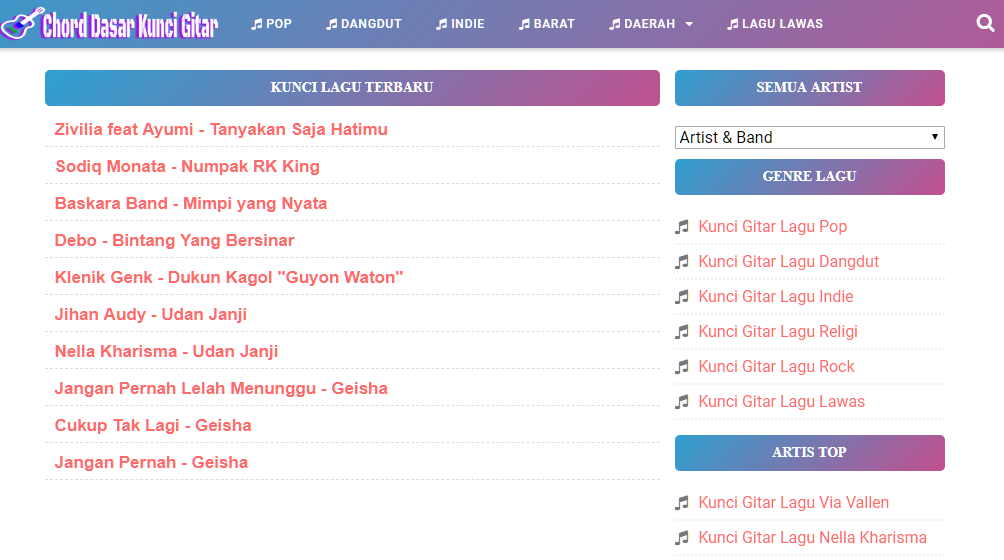The height and width of the screenshot is (560, 1004).
Task: Open Debo - Bintang Yang Bersinar
Action: coord(174,241)
